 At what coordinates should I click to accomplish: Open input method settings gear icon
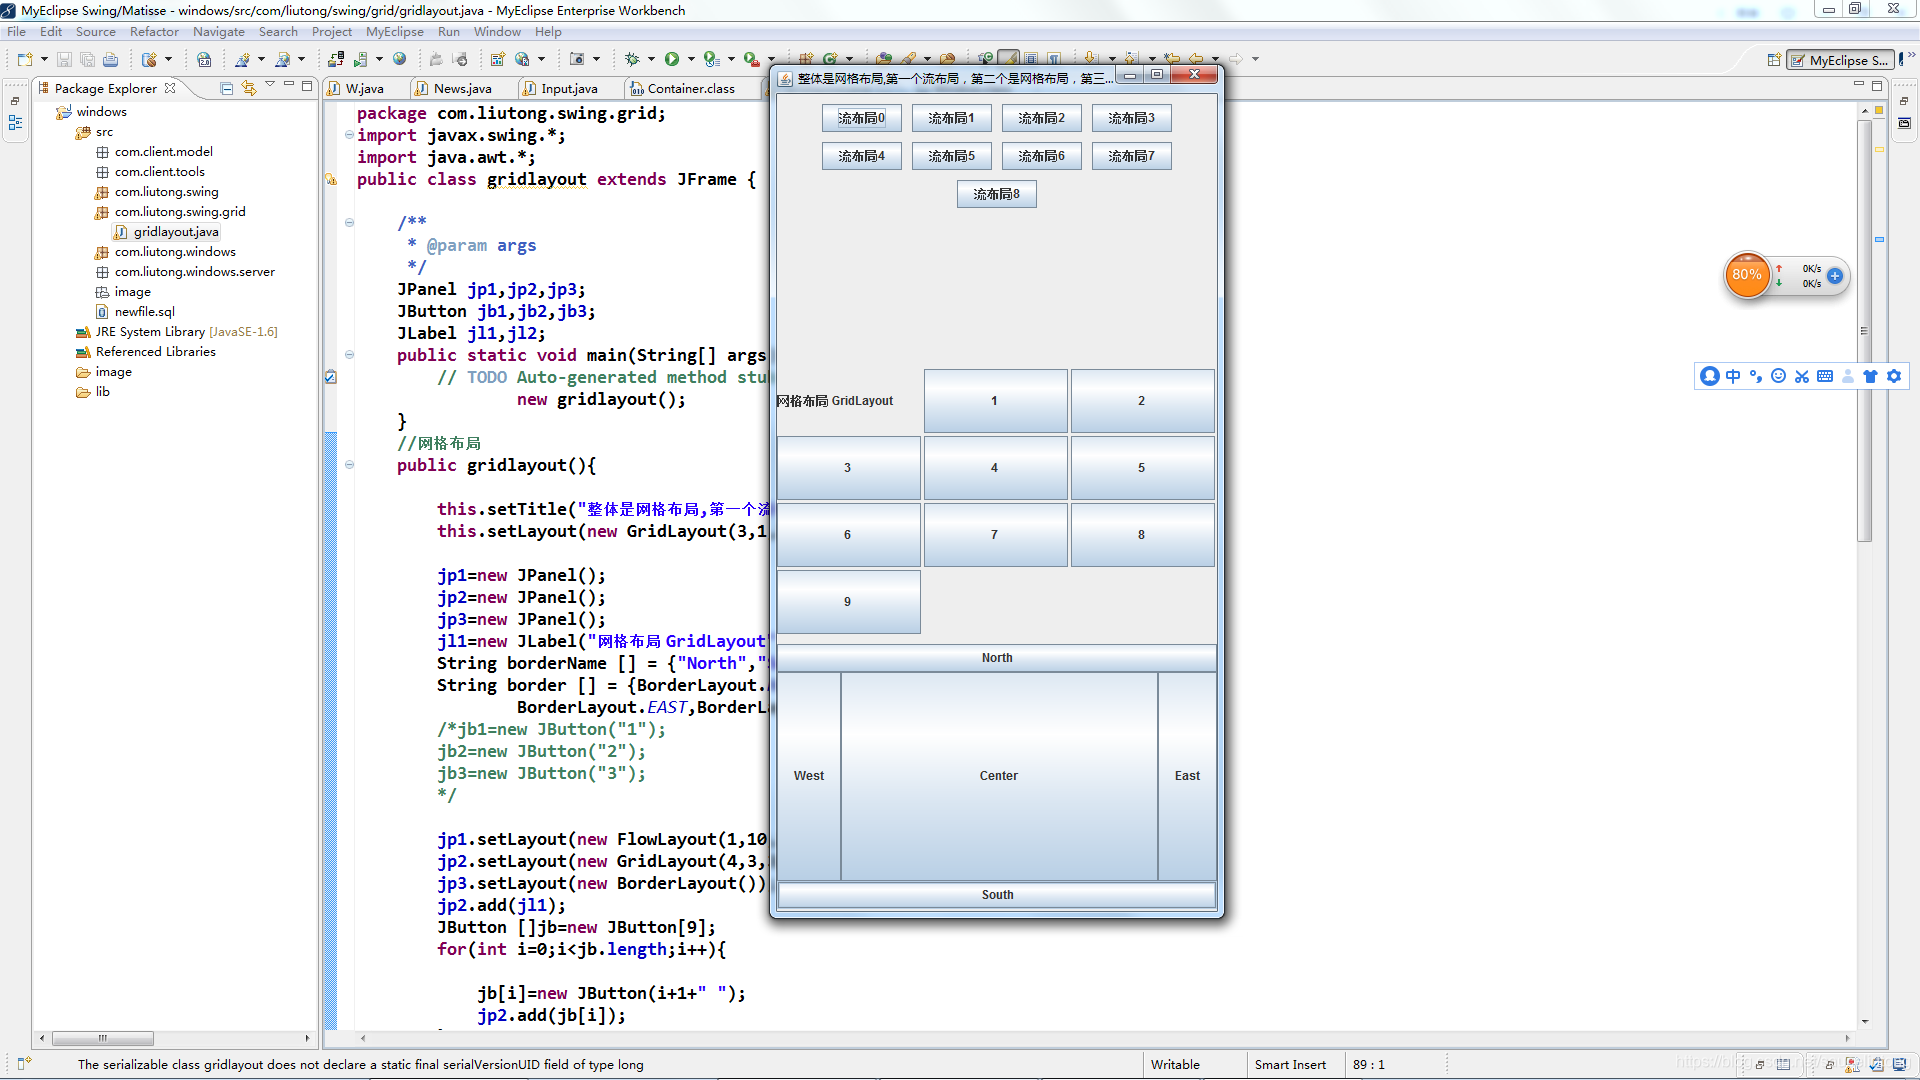[x=1894, y=376]
